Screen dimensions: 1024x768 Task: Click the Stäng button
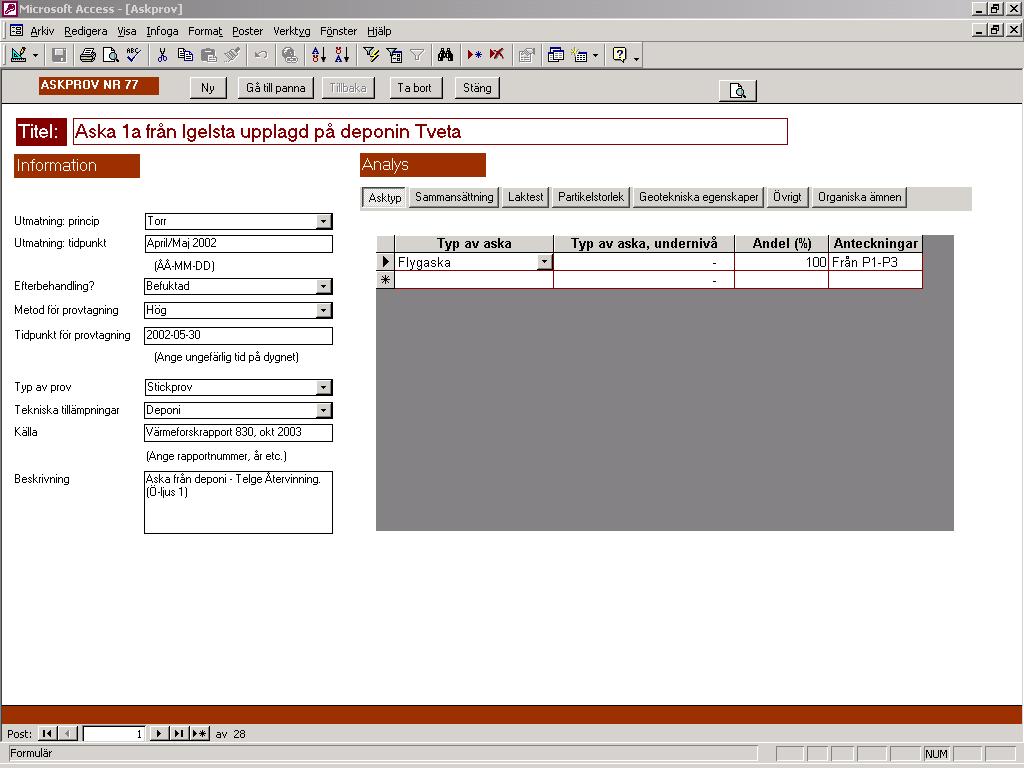tap(477, 88)
